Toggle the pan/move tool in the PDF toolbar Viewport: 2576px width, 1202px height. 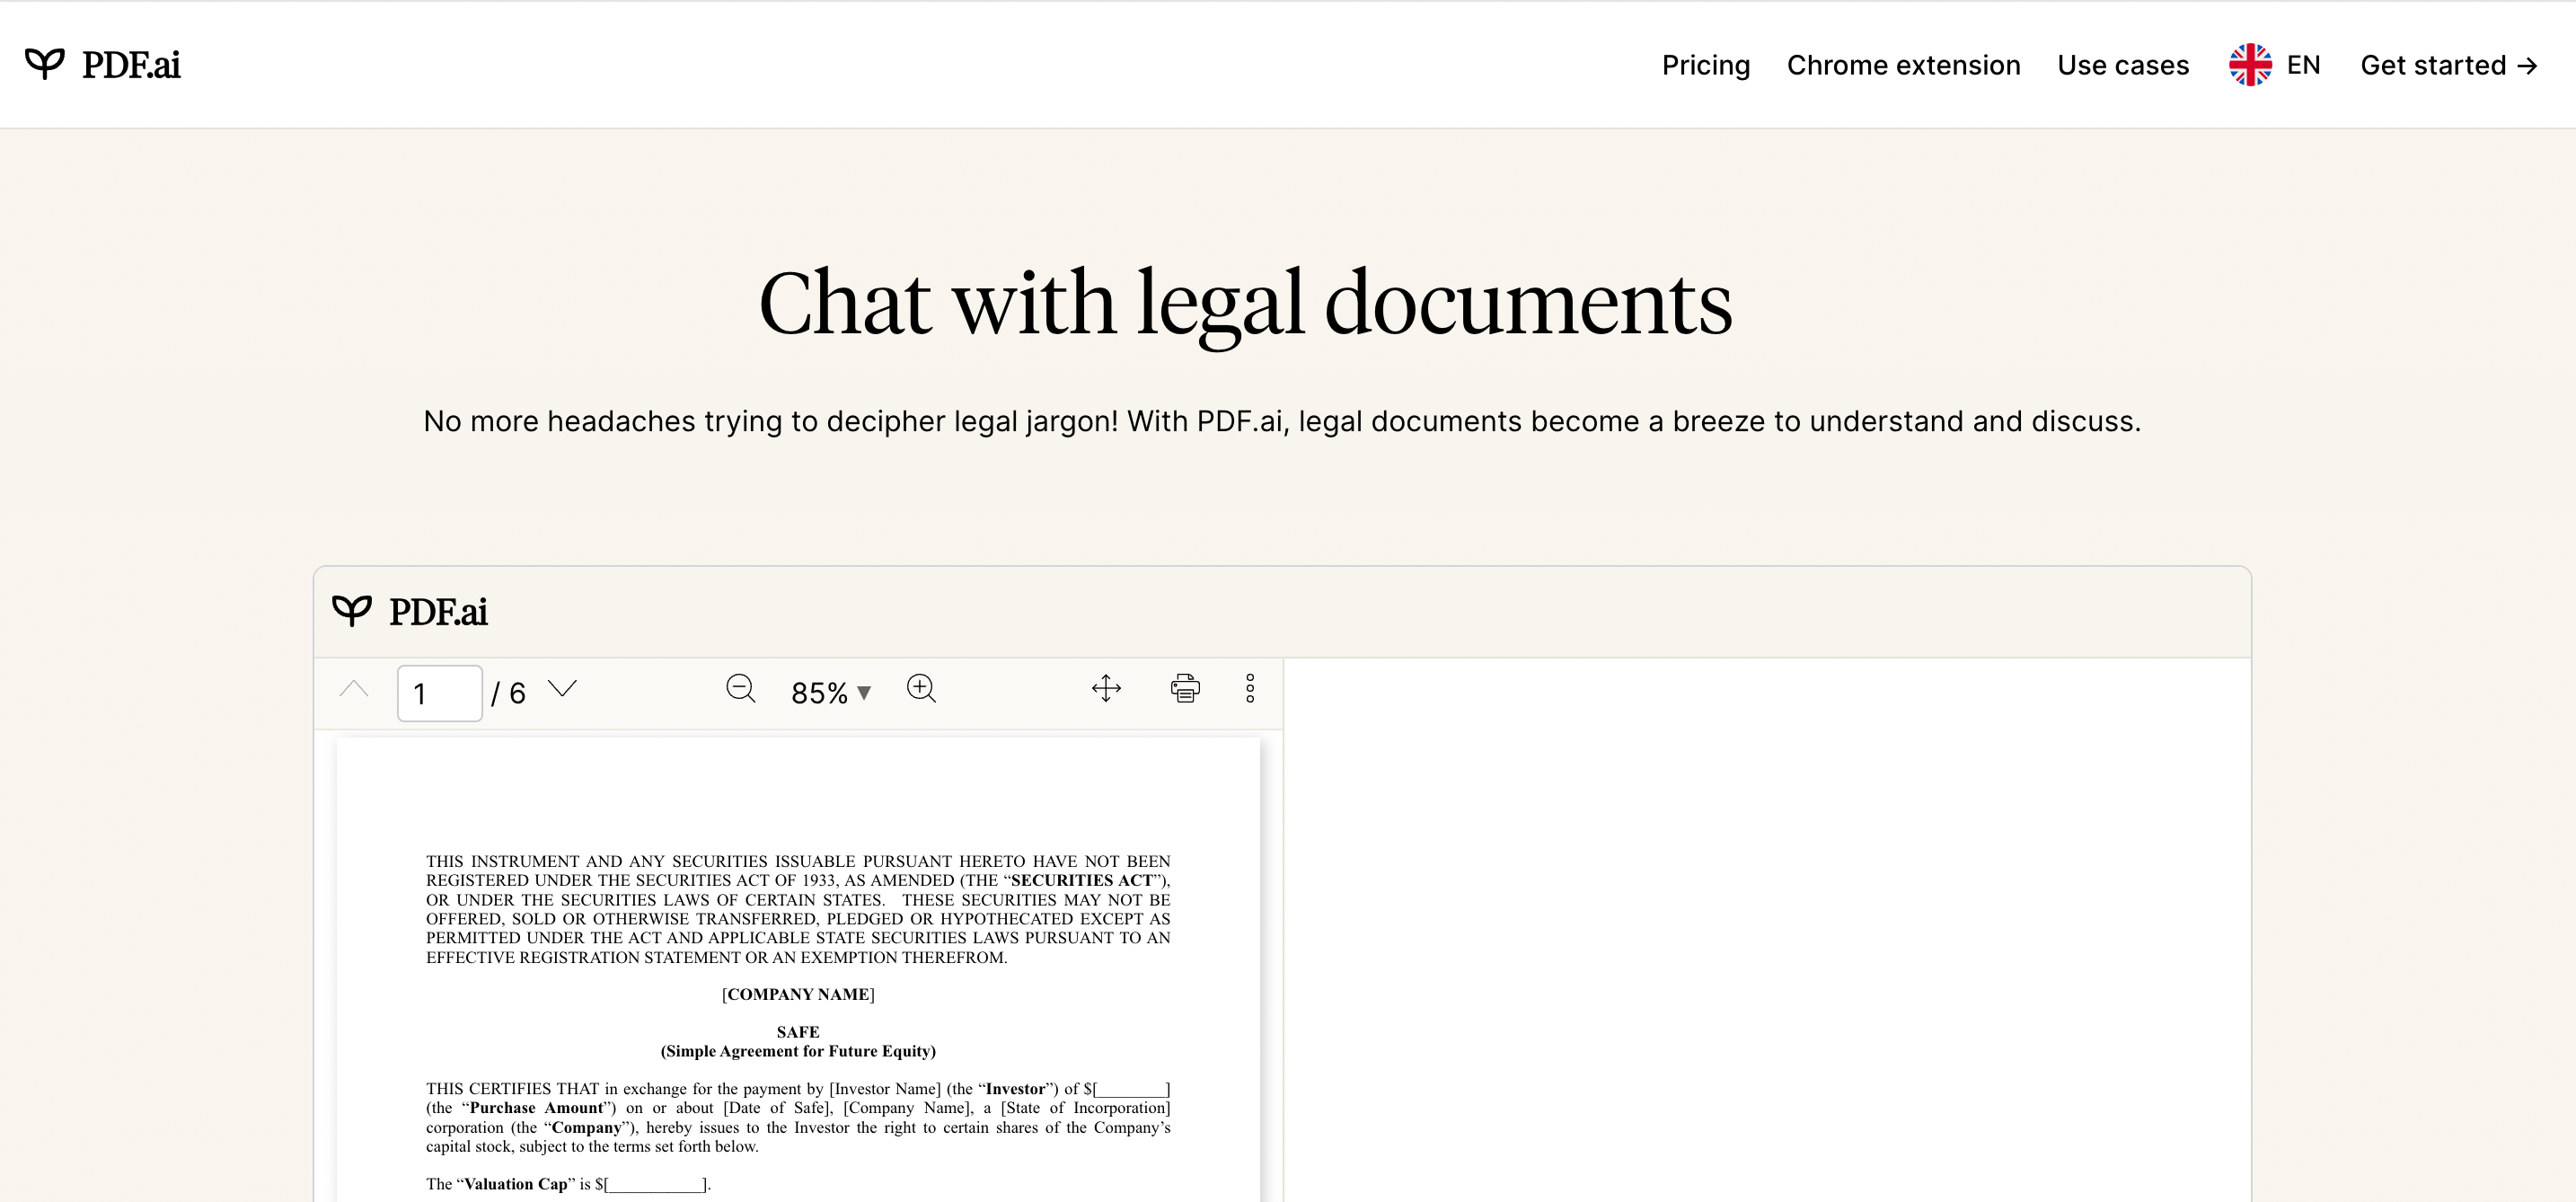[x=1106, y=689]
